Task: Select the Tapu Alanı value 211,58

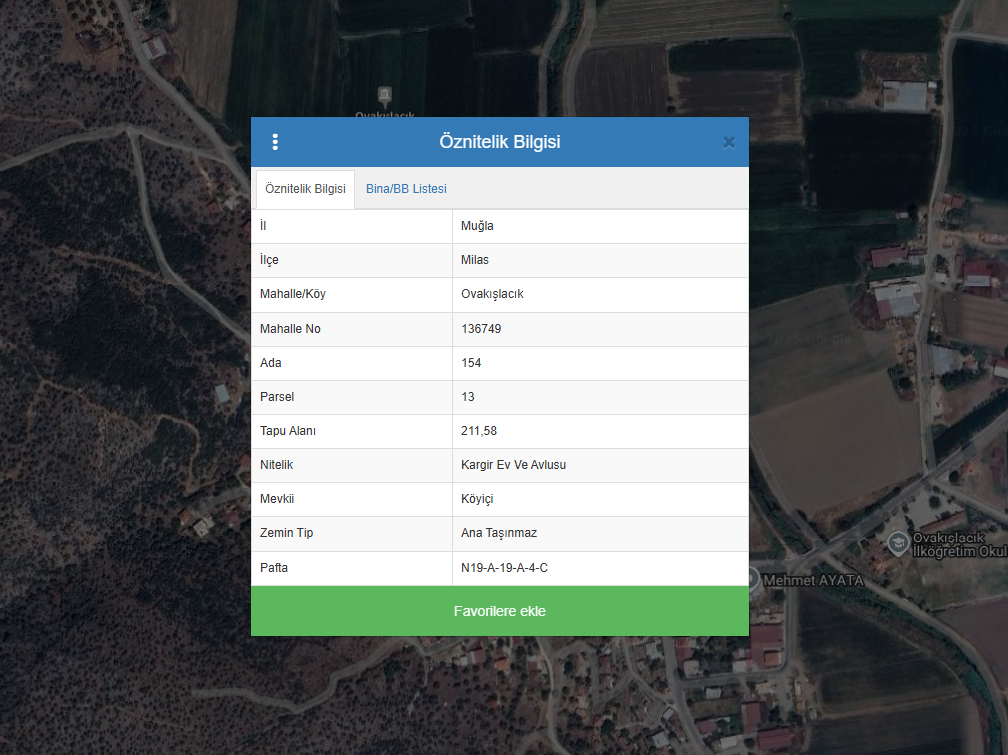Action: coord(479,431)
